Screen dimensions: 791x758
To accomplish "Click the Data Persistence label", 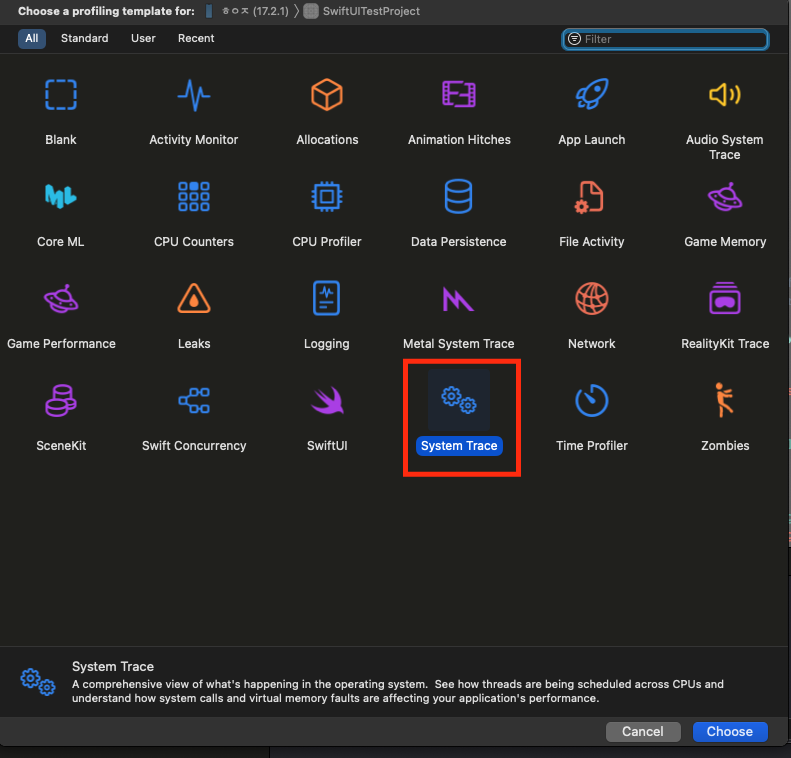I will [x=459, y=242].
